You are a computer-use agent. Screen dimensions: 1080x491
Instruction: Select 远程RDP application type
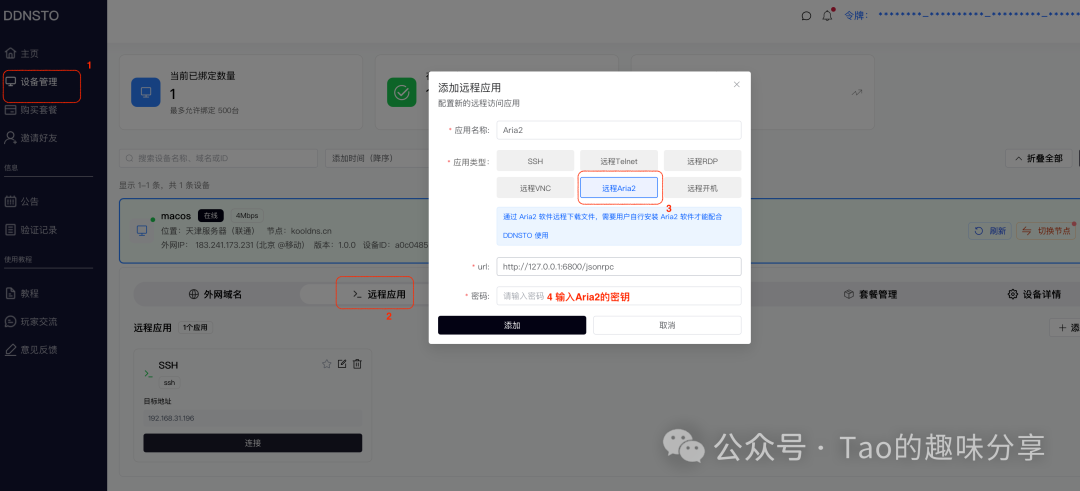pyautogui.click(x=703, y=160)
